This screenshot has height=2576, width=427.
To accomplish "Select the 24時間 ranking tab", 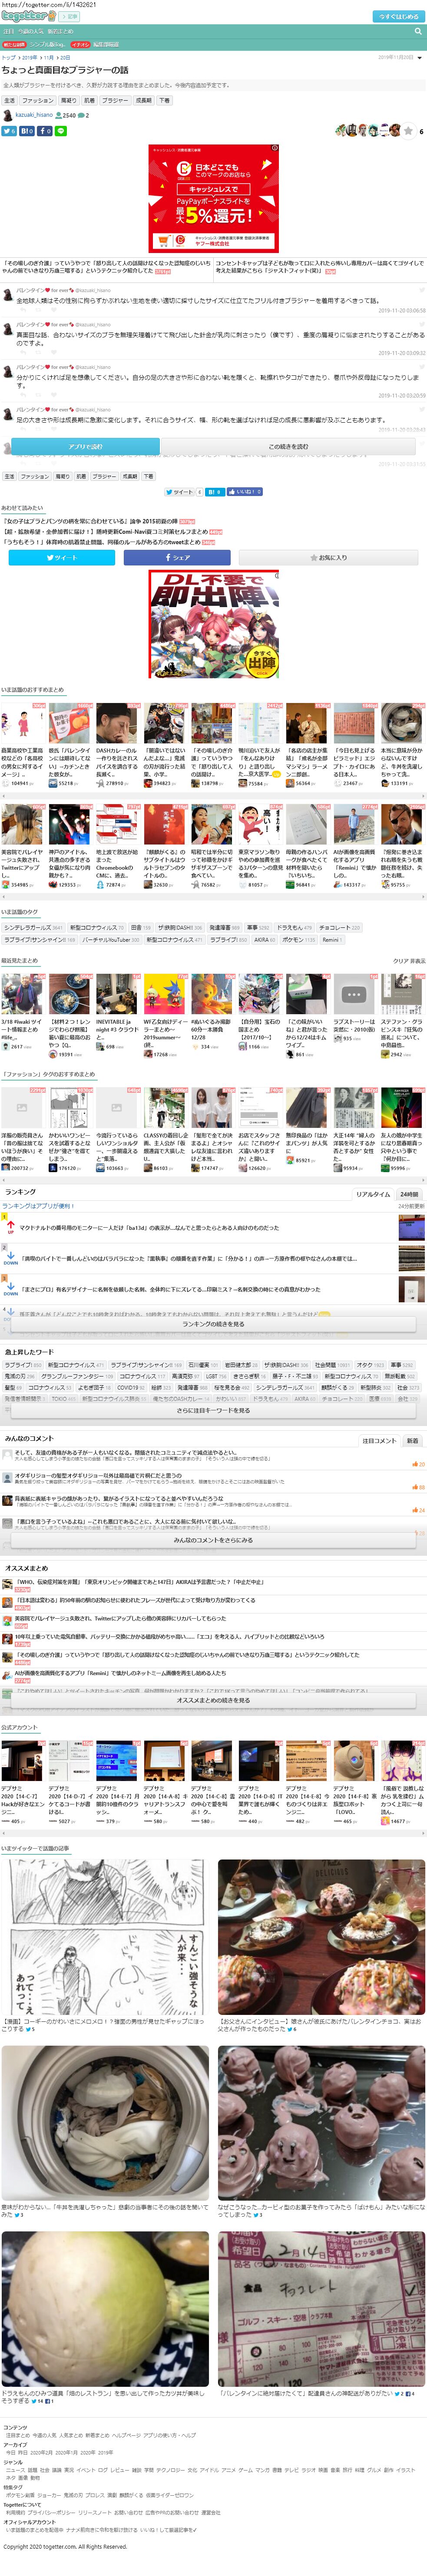I will (409, 1194).
